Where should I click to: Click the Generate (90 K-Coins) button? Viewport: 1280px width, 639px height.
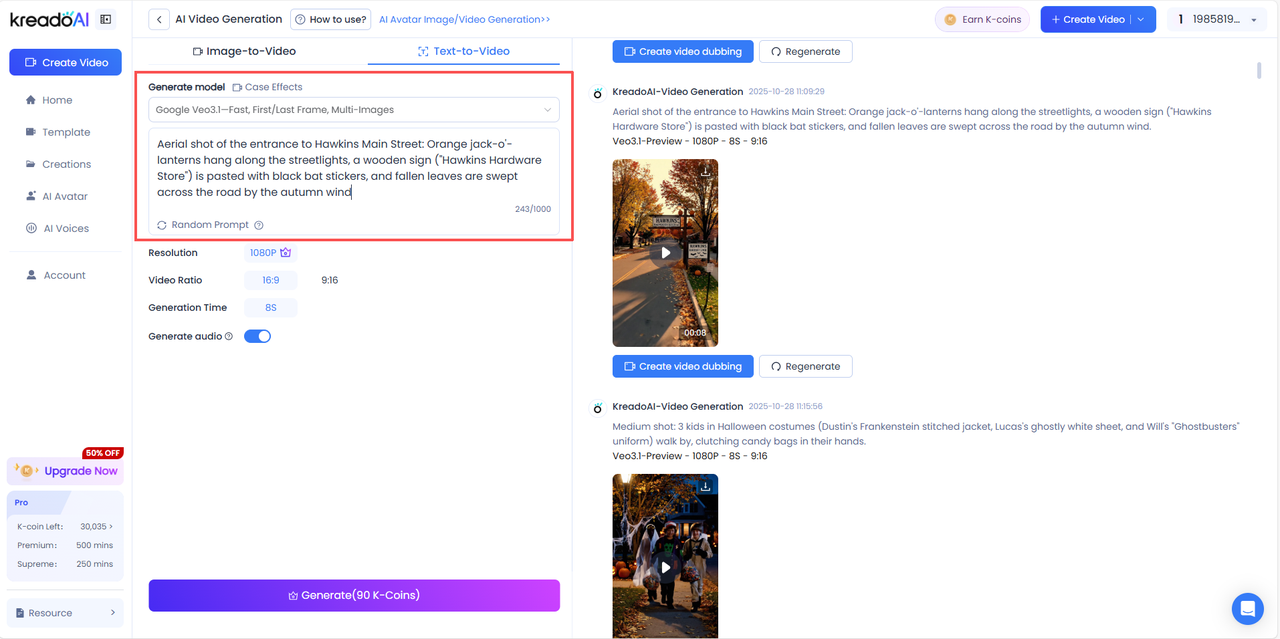(x=354, y=595)
